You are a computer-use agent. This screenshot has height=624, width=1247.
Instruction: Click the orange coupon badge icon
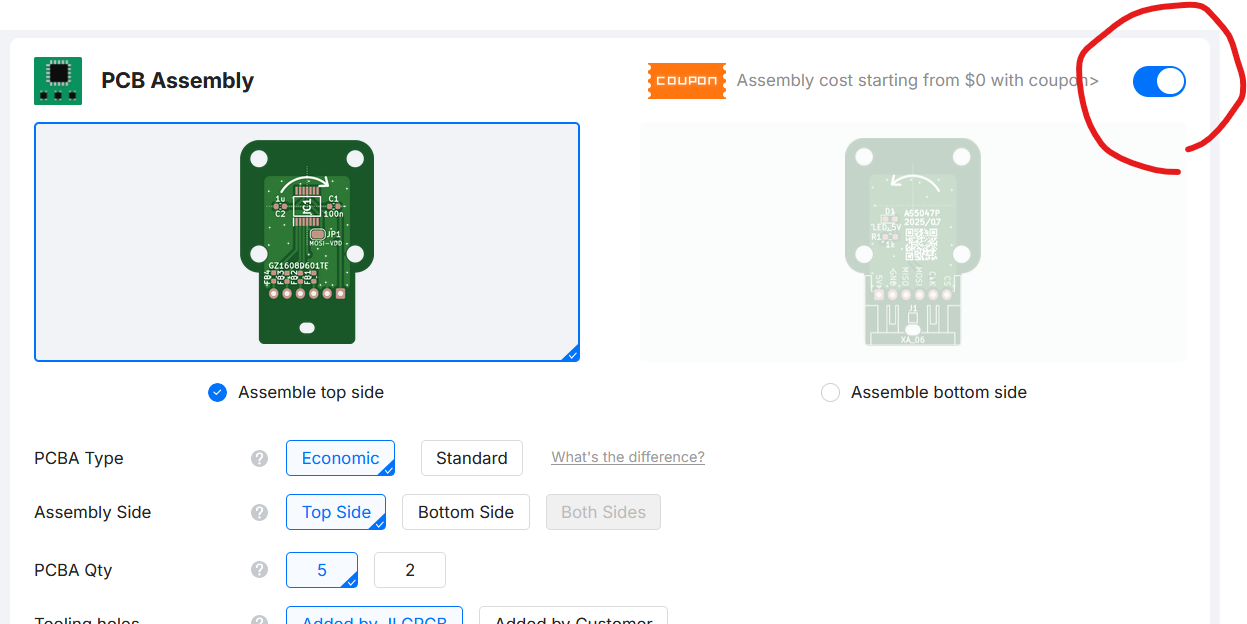[x=687, y=81]
